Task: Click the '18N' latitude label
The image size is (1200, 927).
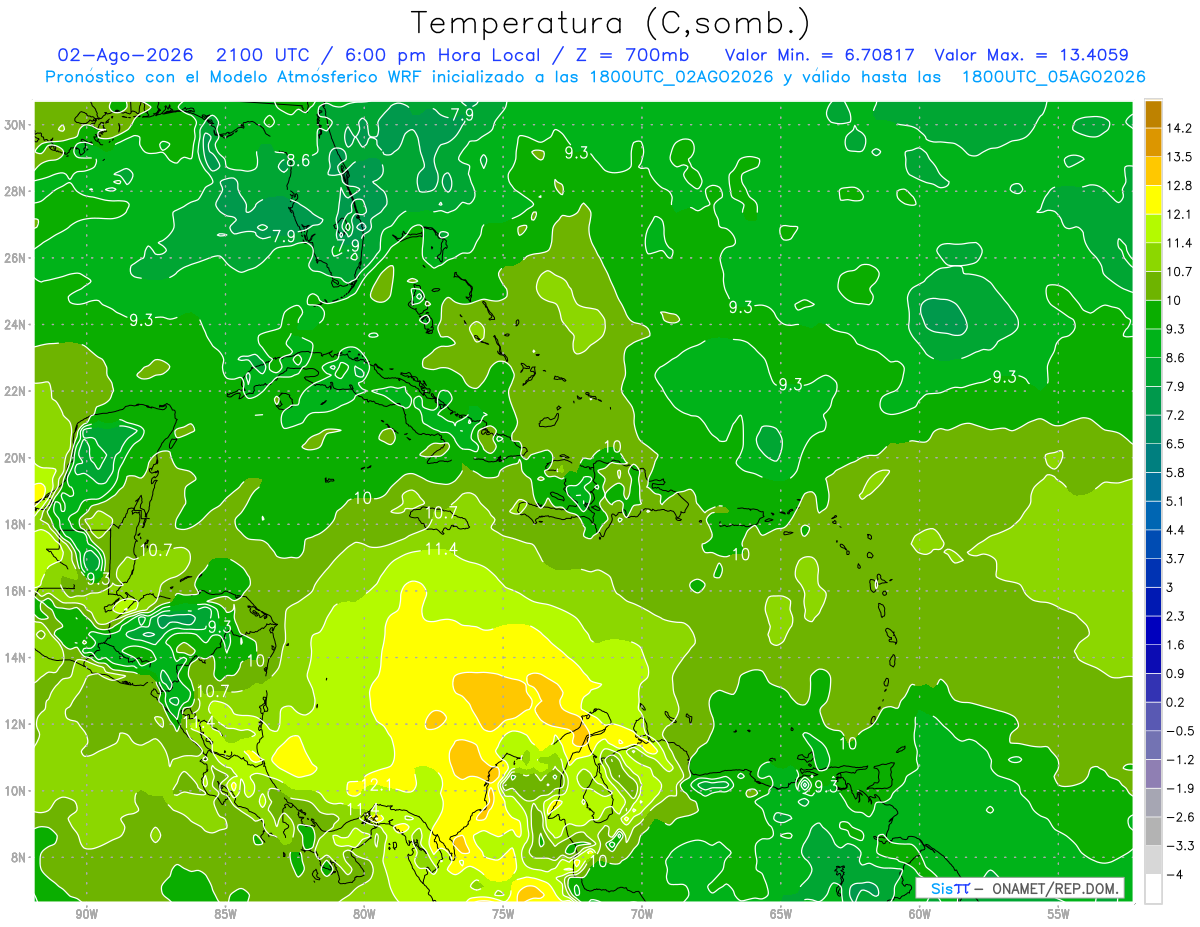Action: [15, 524]
